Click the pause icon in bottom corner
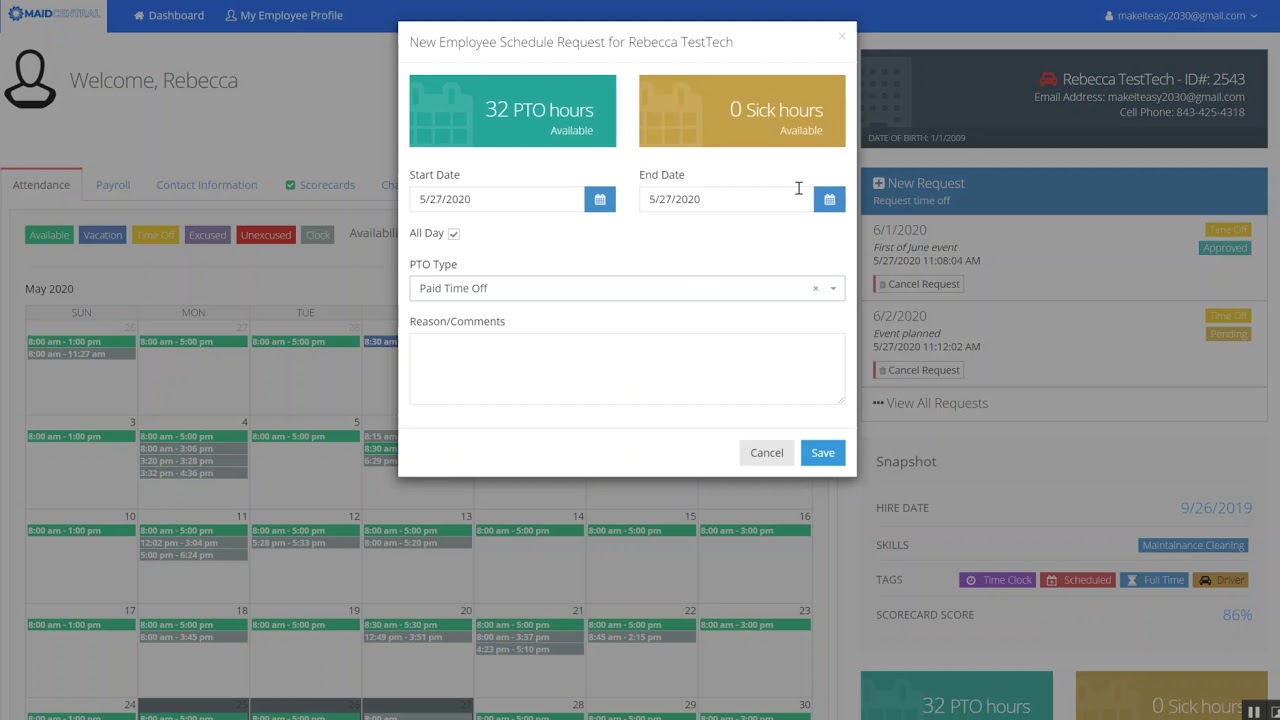The width and height of the screenshot is (1280, 720). [1253, 712]
